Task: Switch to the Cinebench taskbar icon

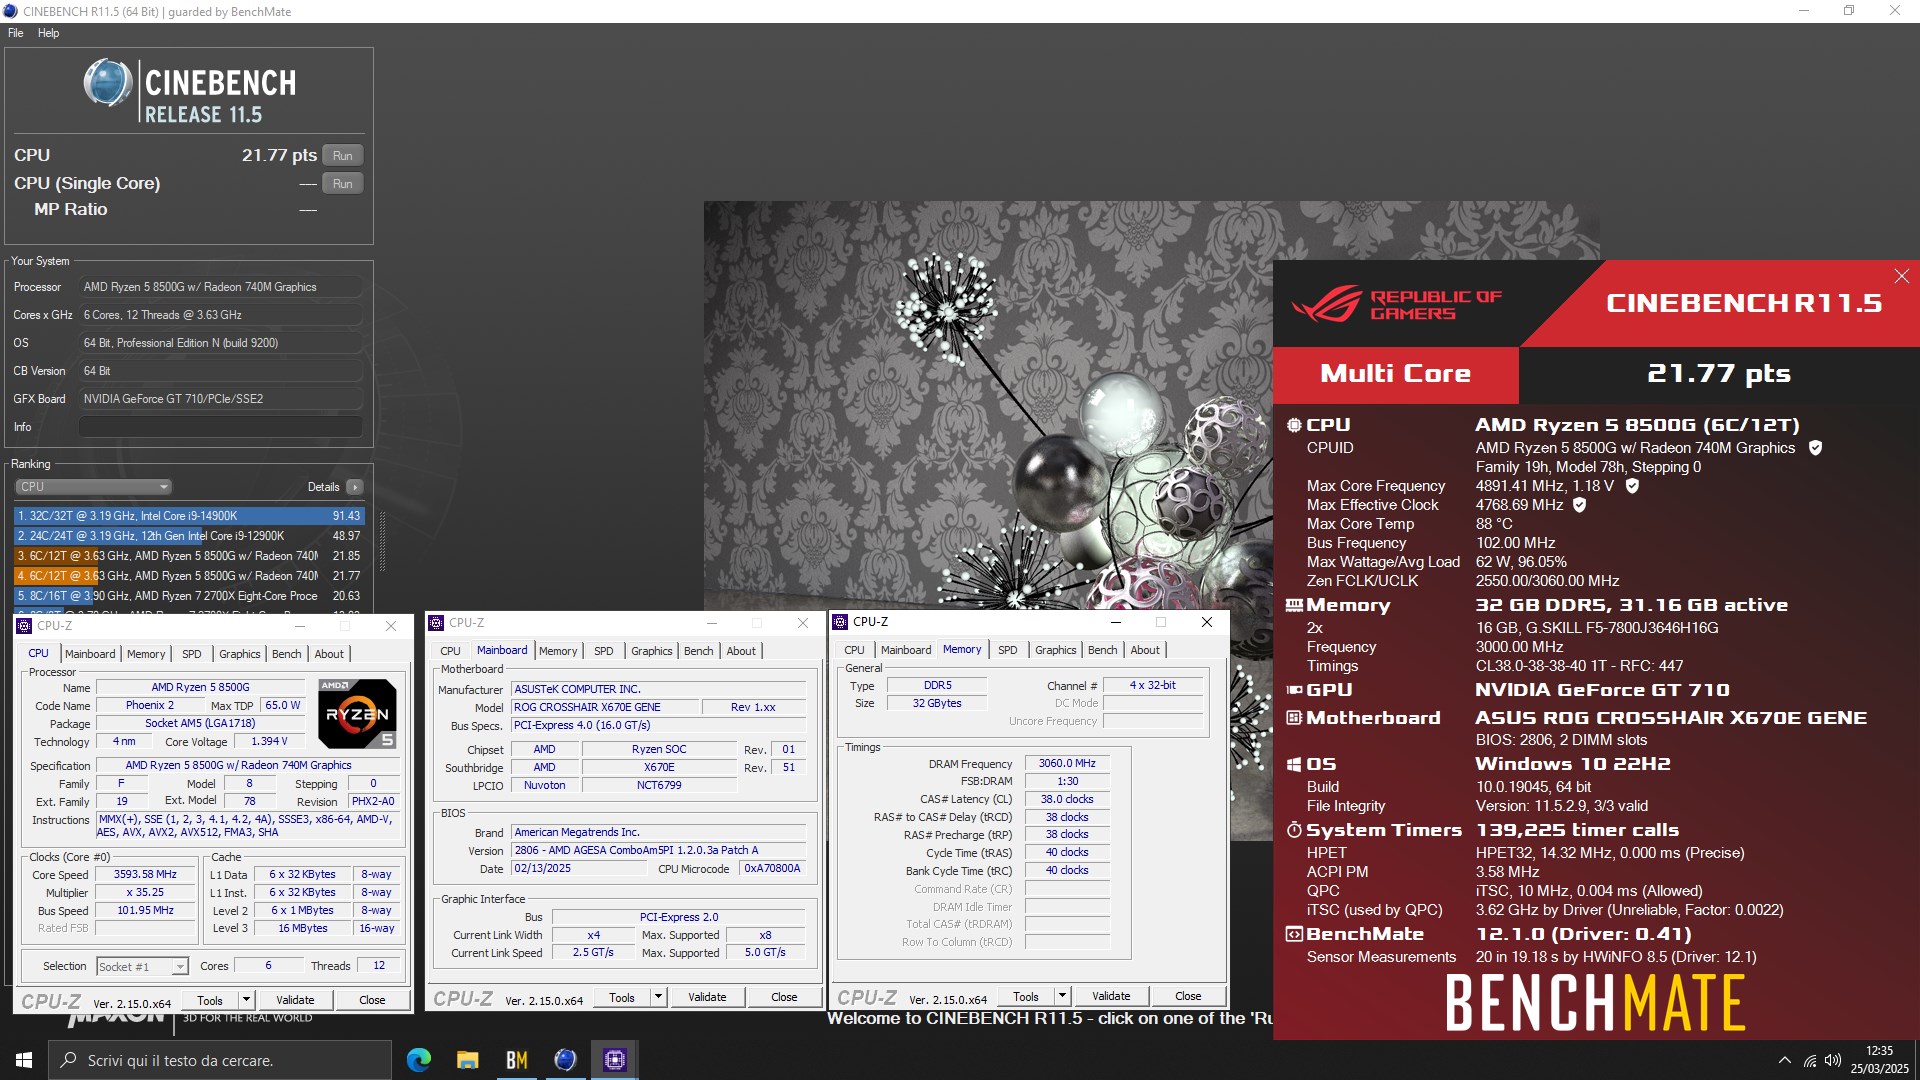Action: click(x=566, y=1060)
